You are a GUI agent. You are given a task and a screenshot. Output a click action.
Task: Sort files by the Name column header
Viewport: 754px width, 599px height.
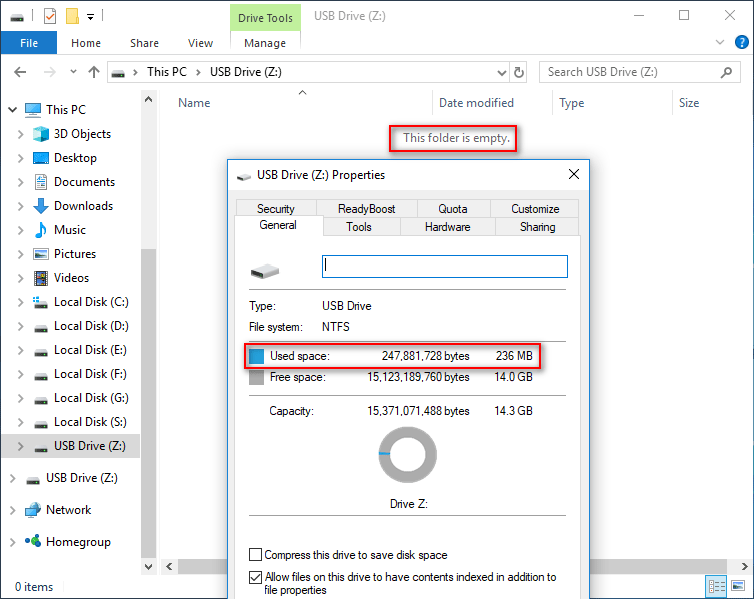click(194, 103)
